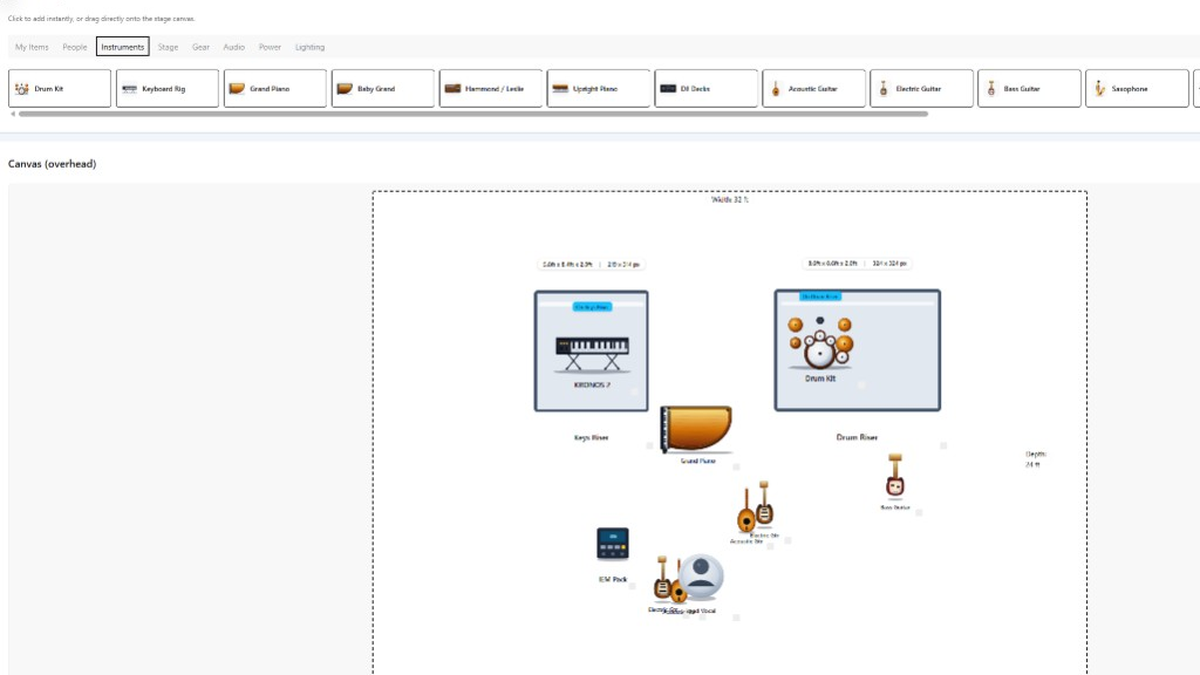This screenshot has height=675, width=1200.
Task: Add an Upright Piano from the palette
Action: point(598,89)
